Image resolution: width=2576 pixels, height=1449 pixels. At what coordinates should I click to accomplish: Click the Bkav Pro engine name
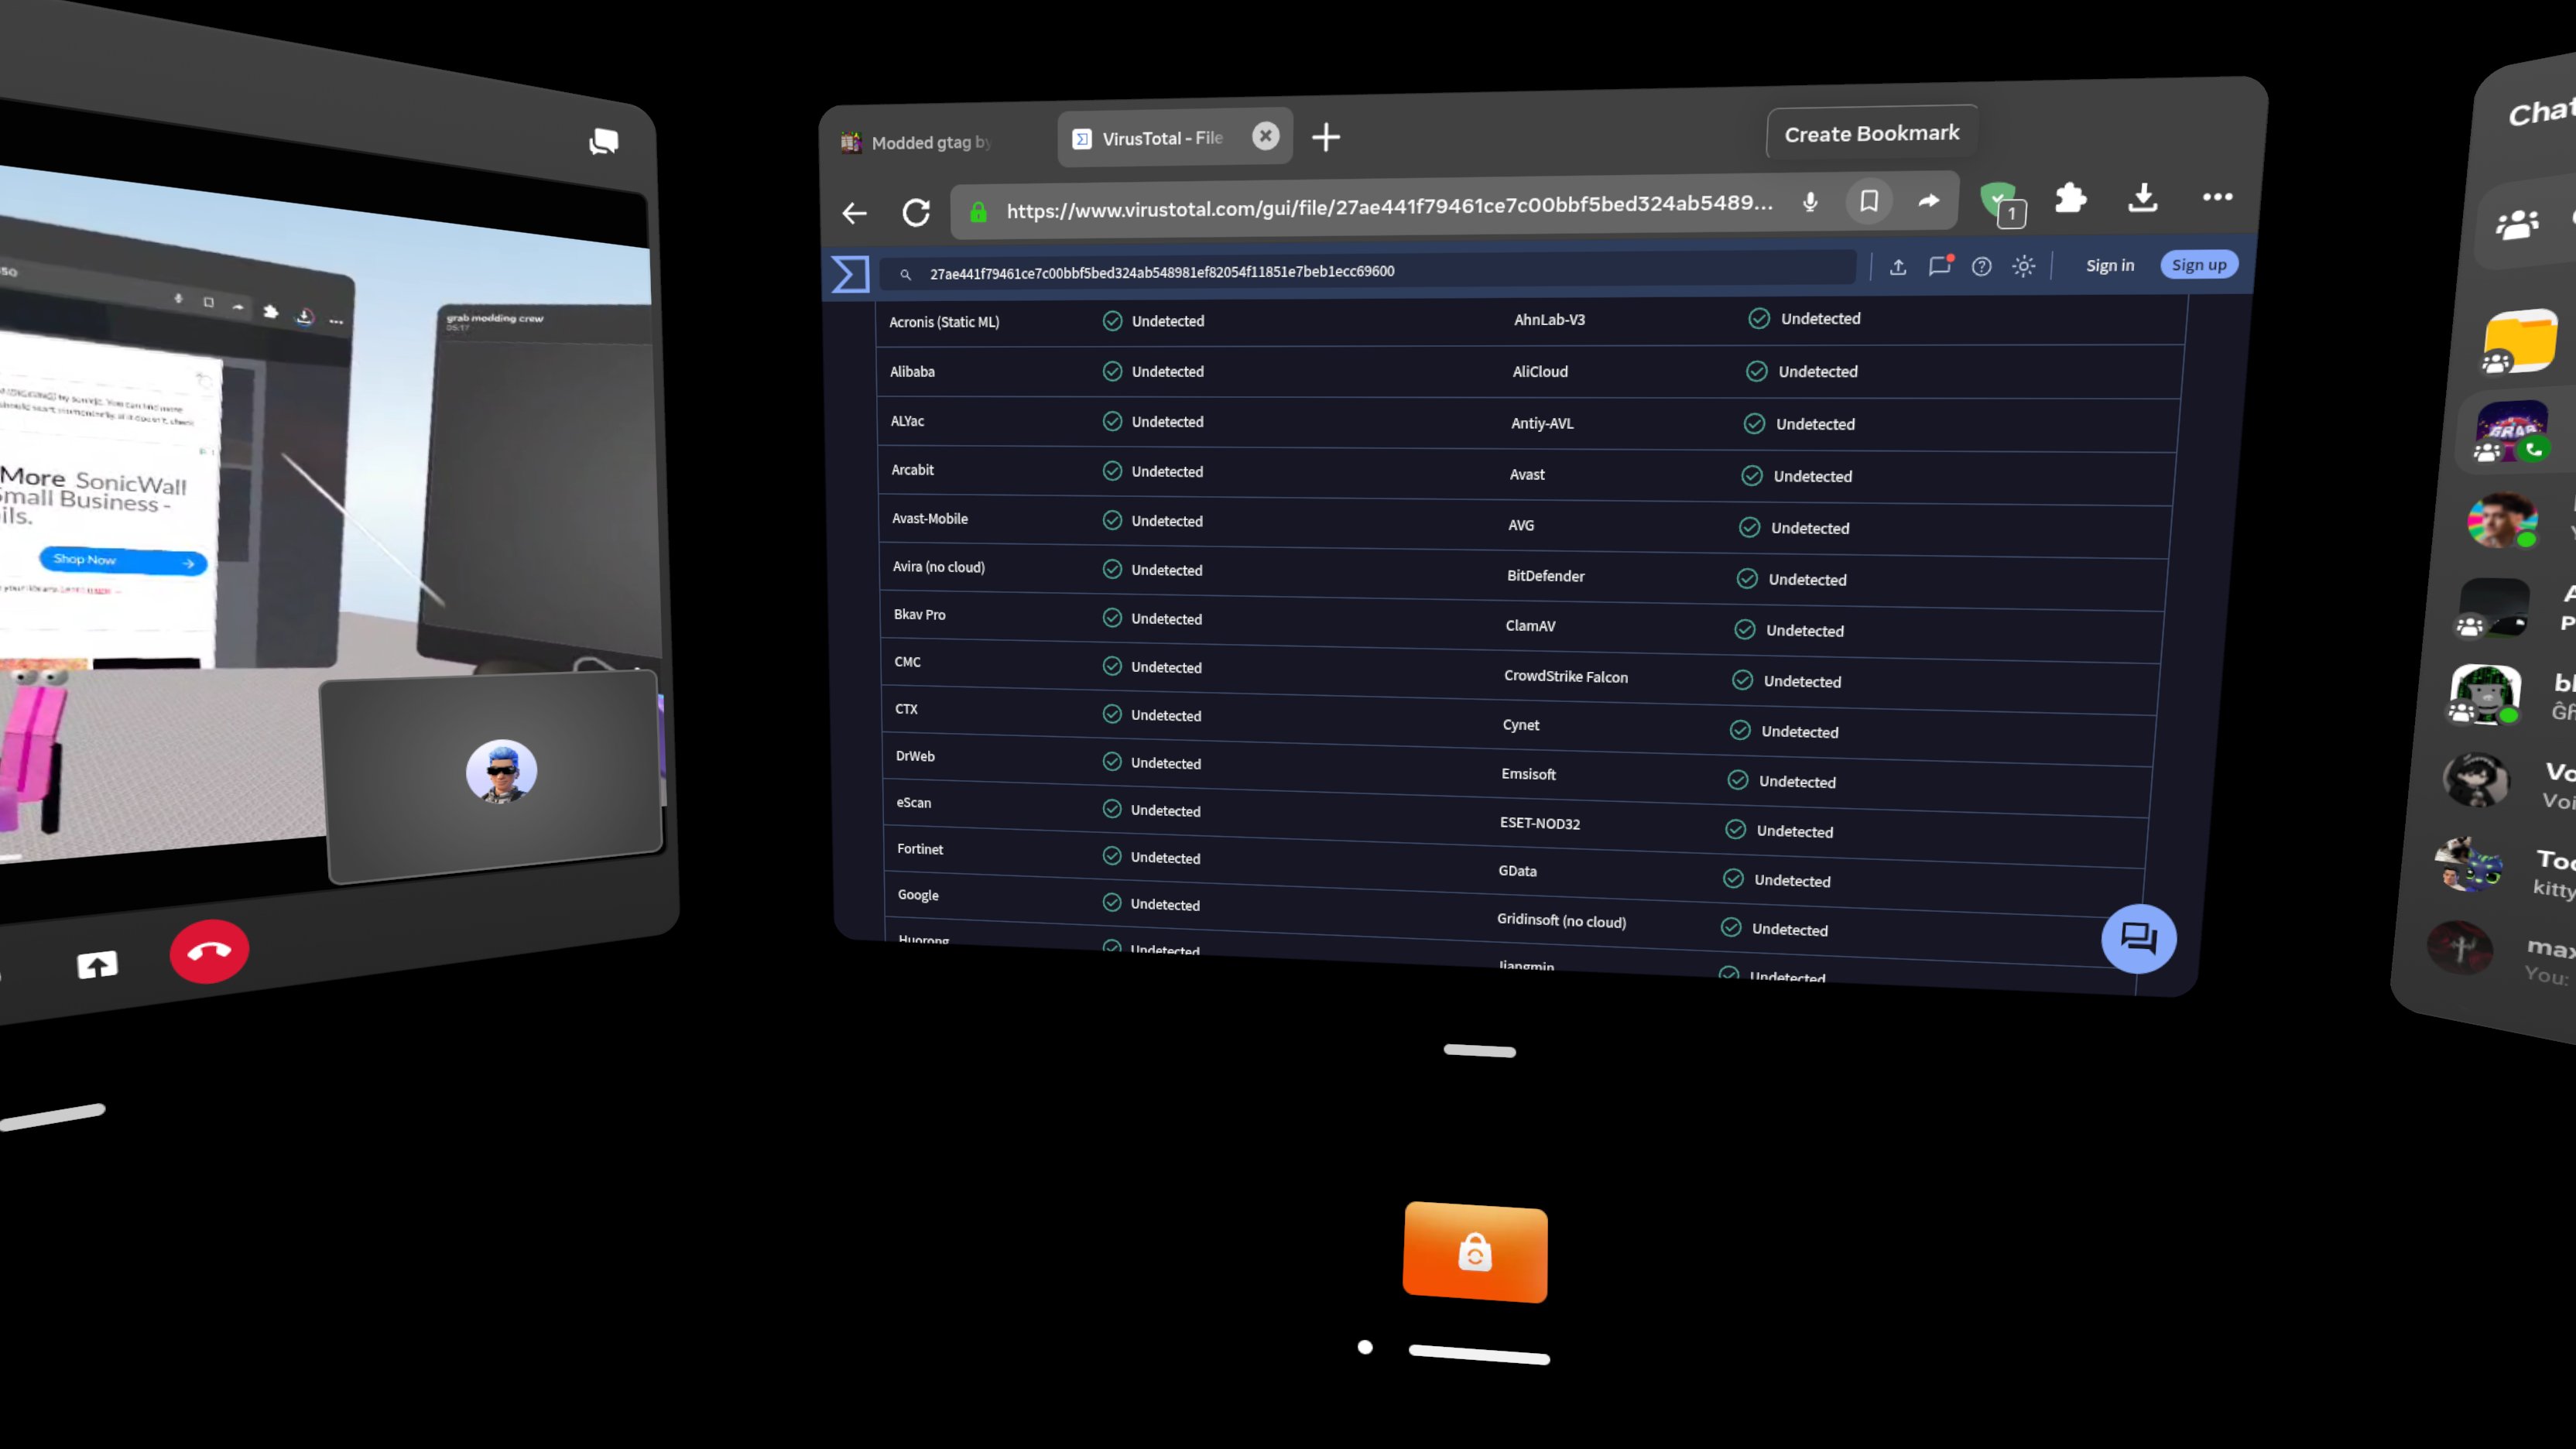(x=919, y=615)
